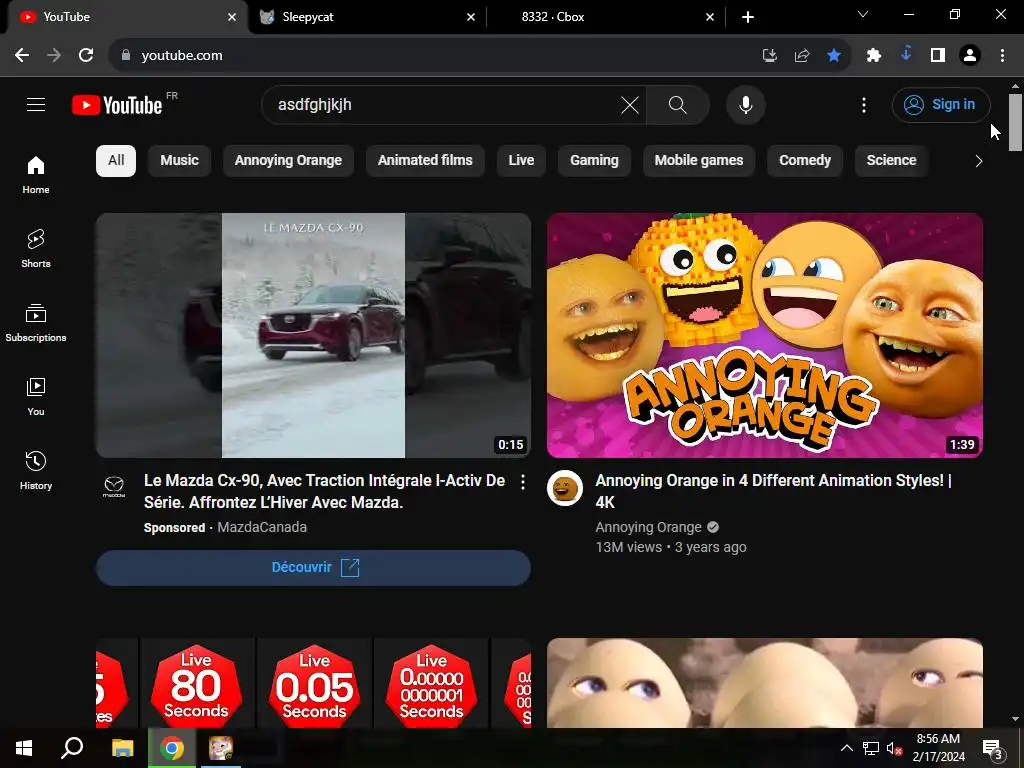Close the Sleepycat tab
This screenshot has height=768, width=1024.
471,17
